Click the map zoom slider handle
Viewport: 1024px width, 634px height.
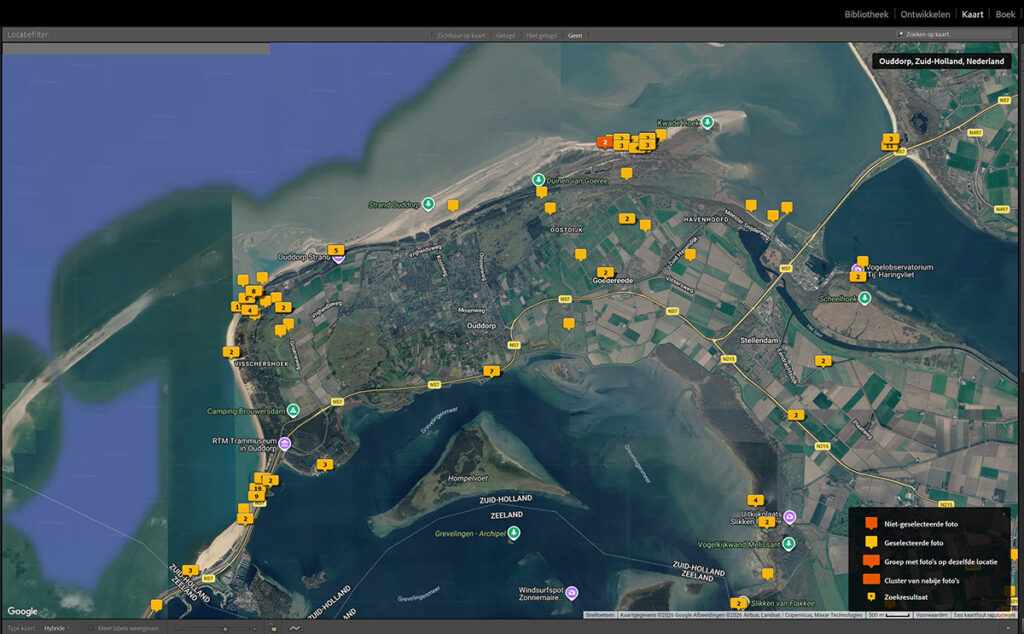[x=225, y=629]
